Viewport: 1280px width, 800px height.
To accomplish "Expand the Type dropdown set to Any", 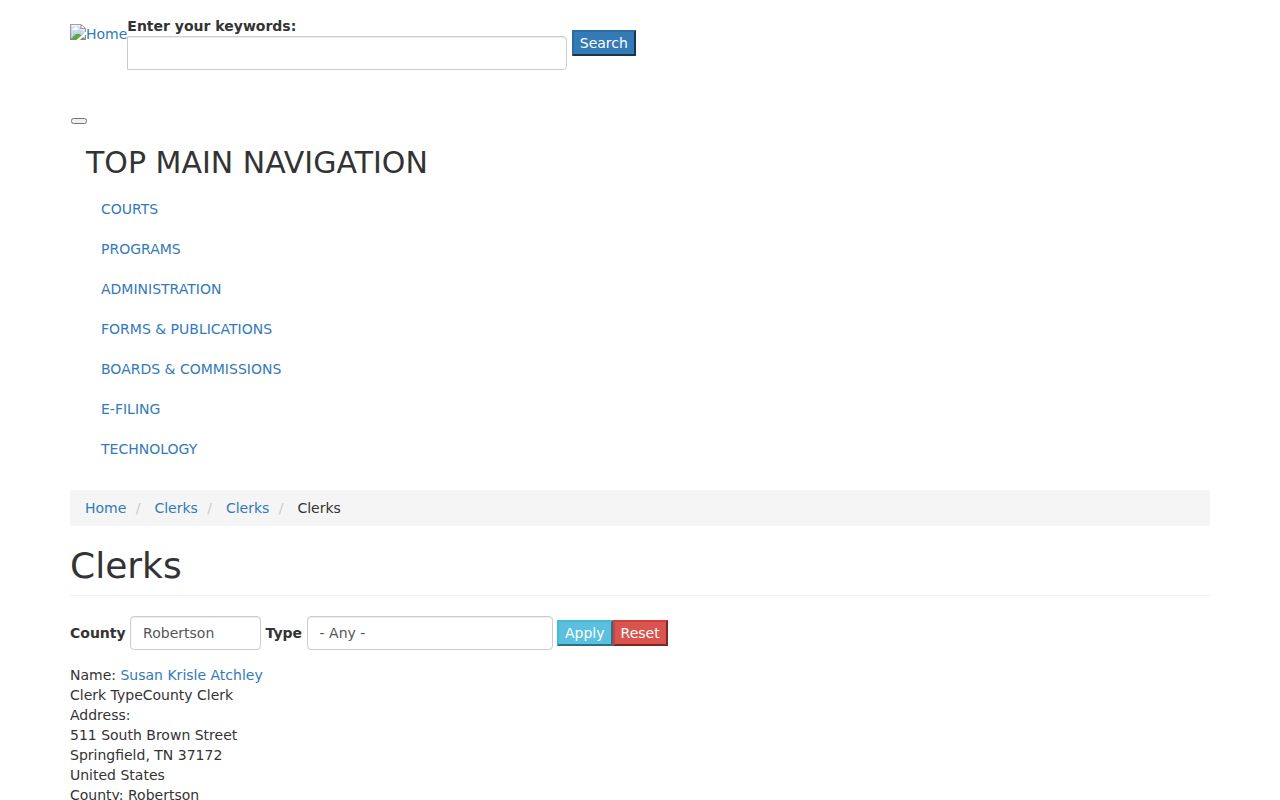I will [x=430, y=633].
